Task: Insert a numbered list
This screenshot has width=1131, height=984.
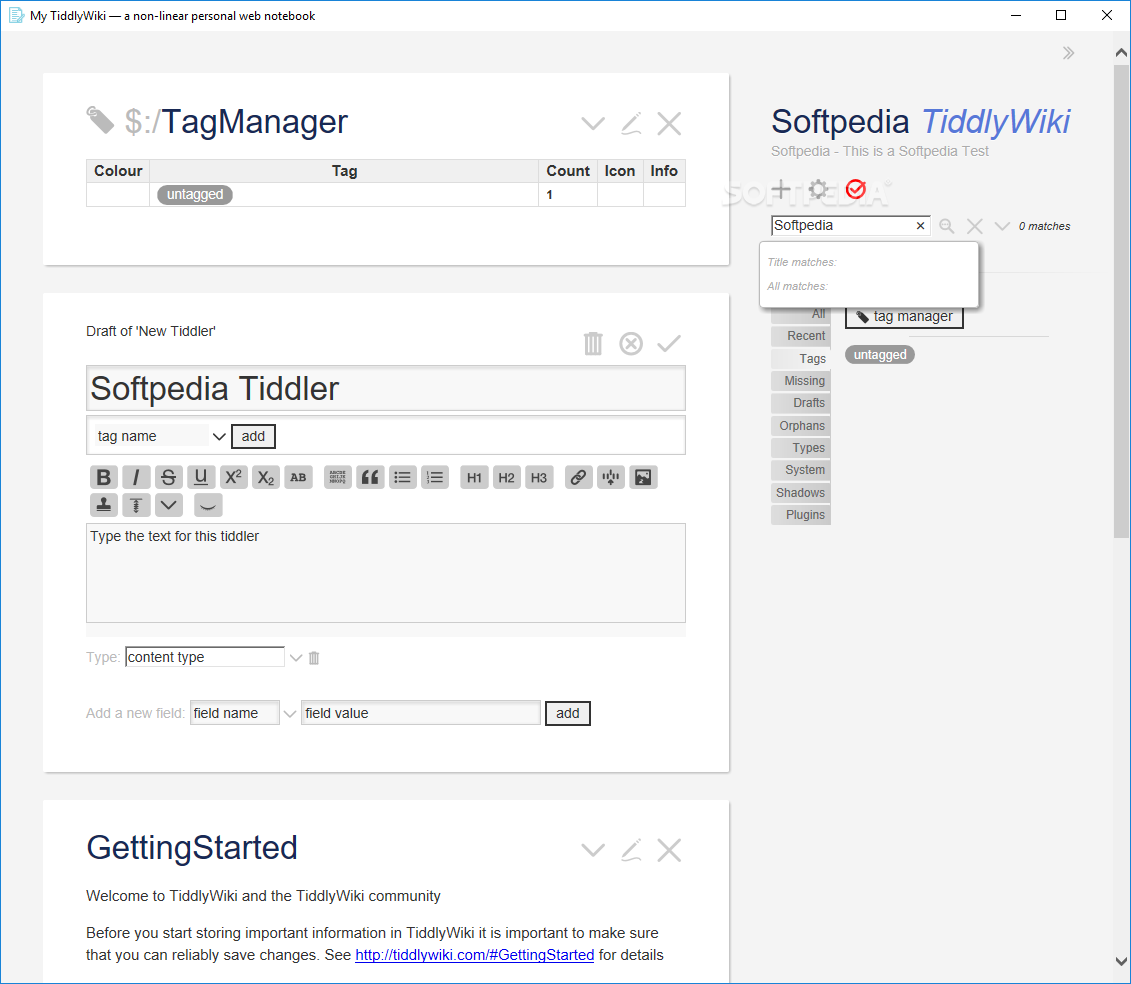Action: 435,477
